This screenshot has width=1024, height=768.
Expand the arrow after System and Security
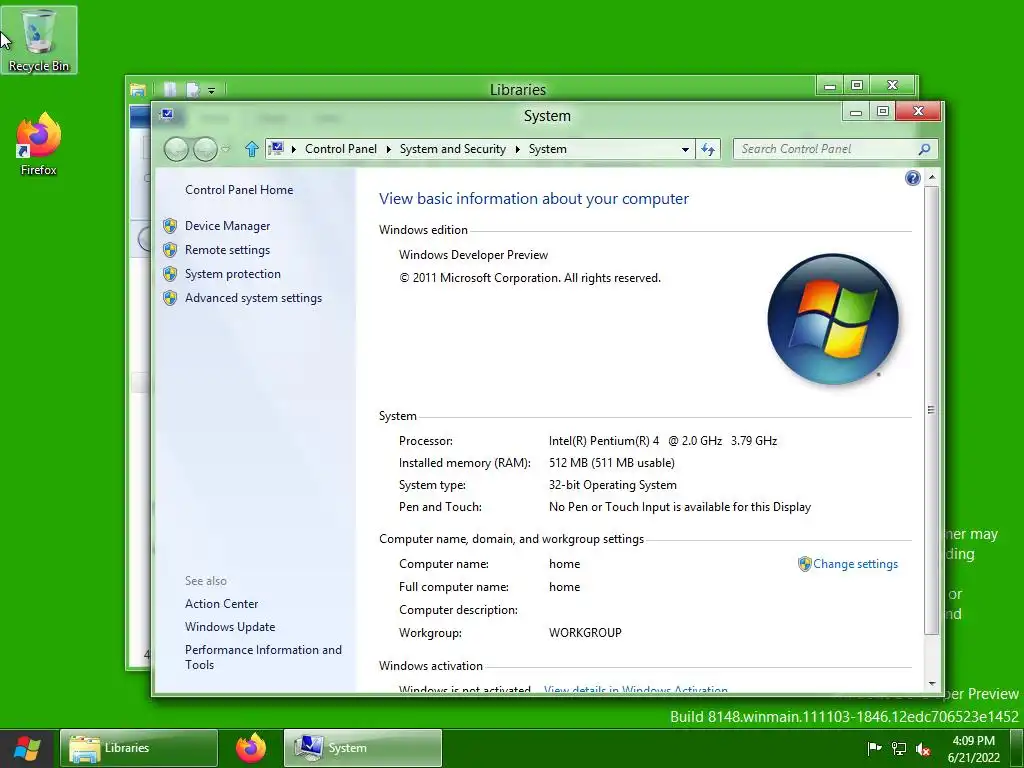(x=517, y=150)
